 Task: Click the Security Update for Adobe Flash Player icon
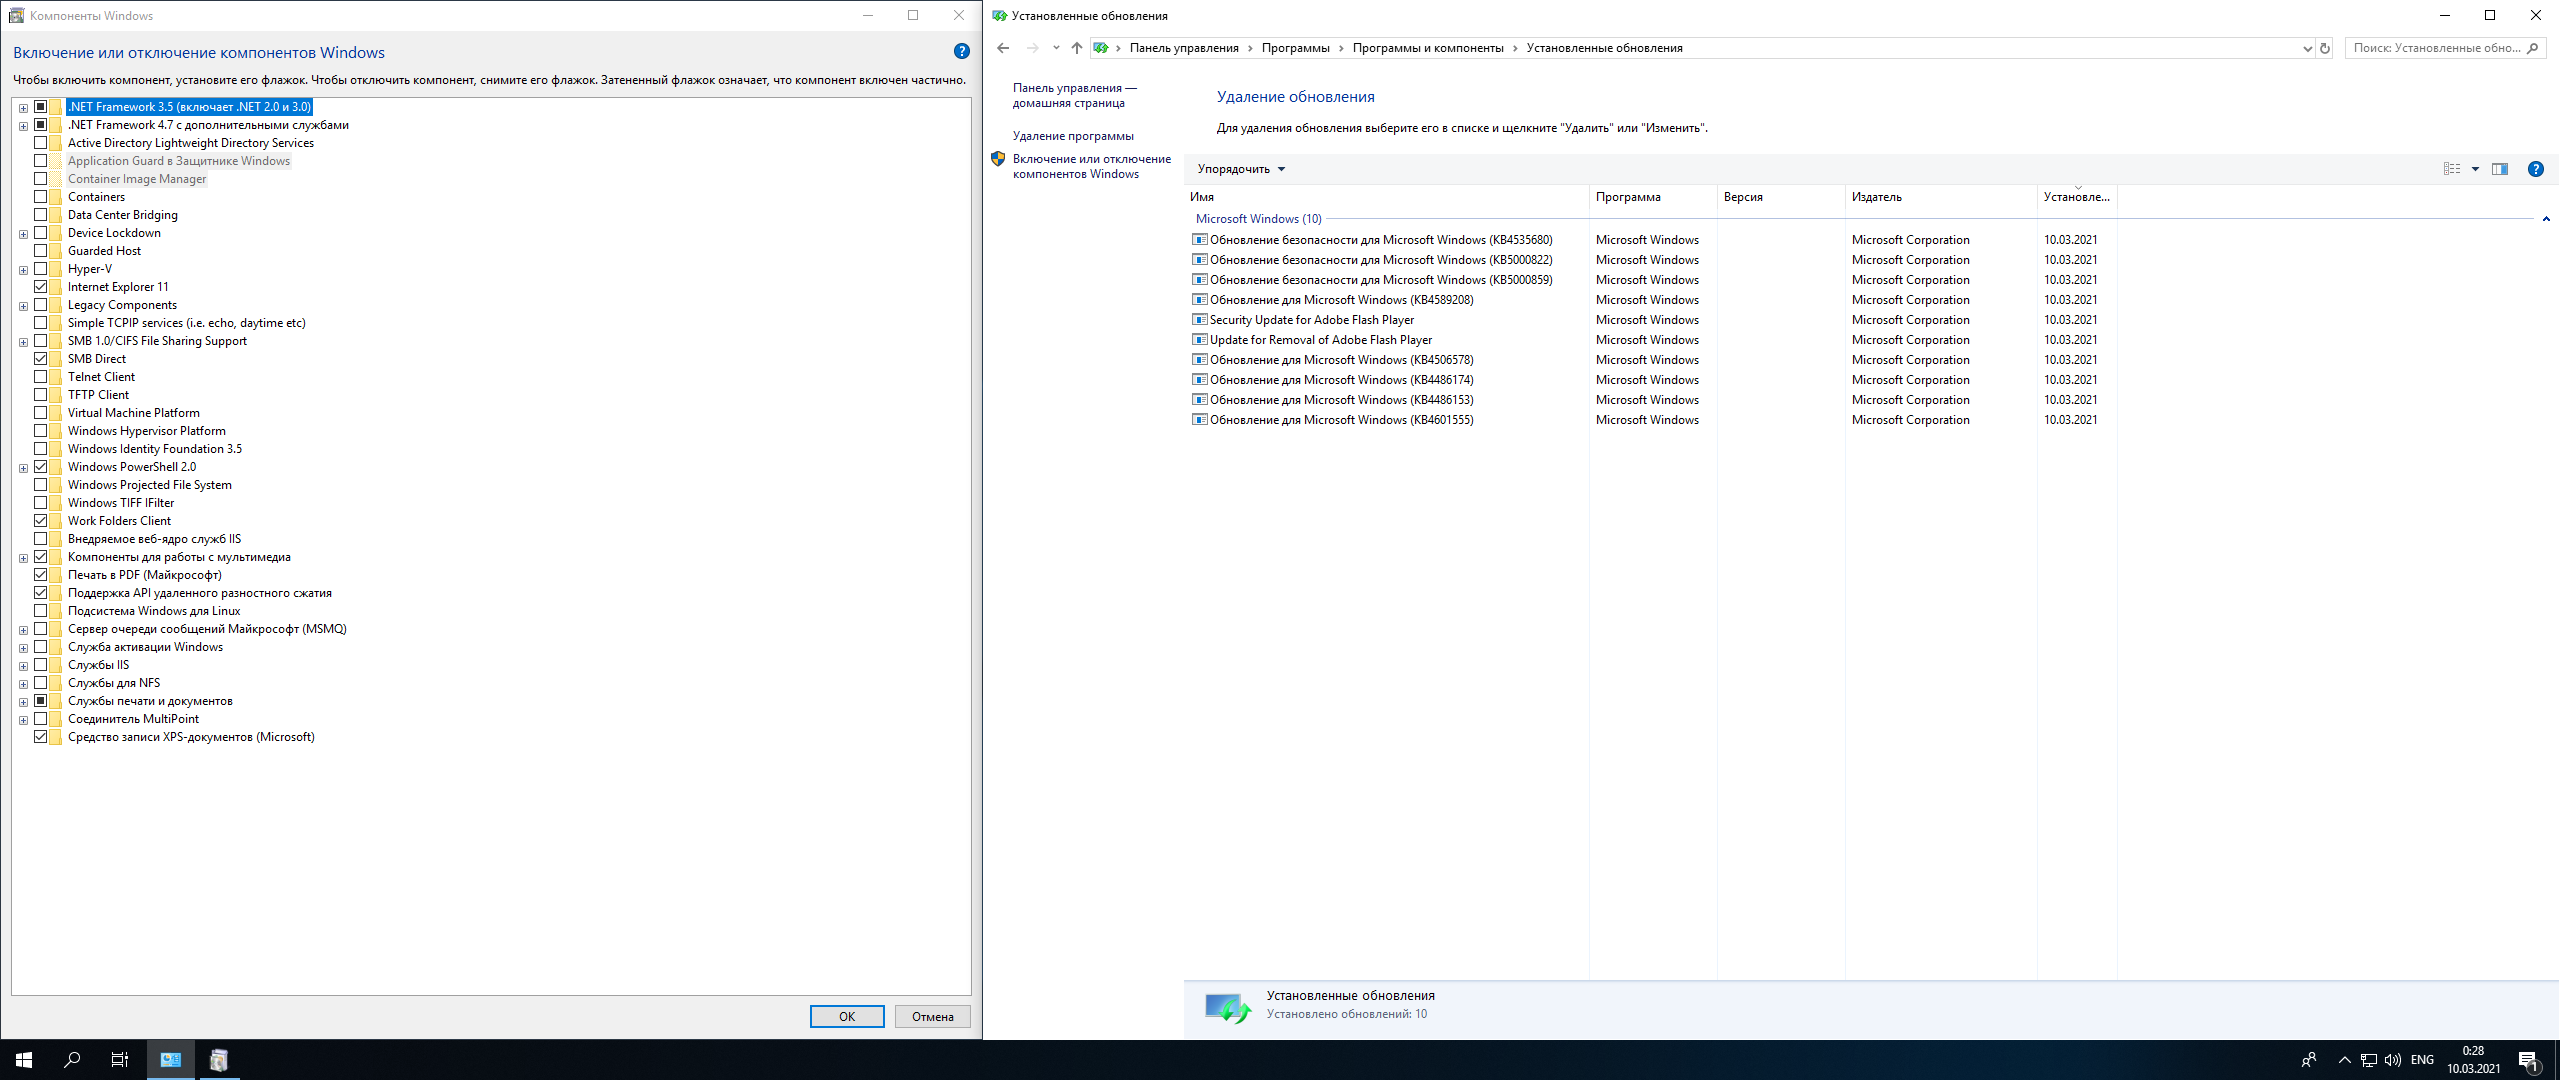coord(1199,320)
